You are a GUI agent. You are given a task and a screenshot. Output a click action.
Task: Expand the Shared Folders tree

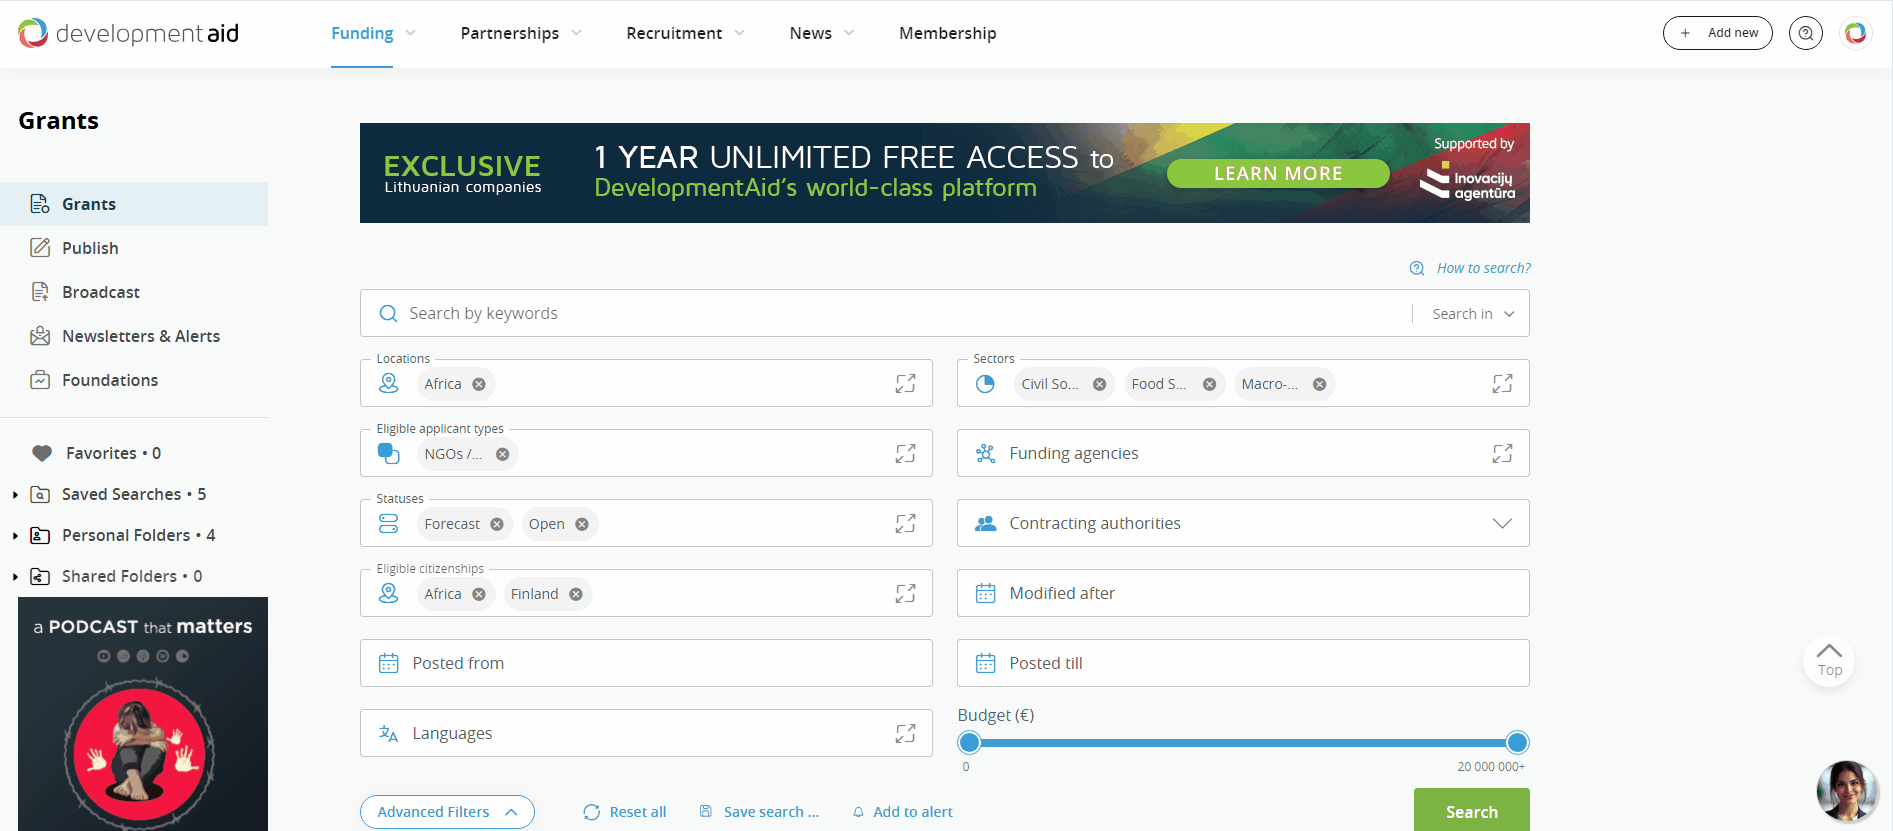coord(15,576)
